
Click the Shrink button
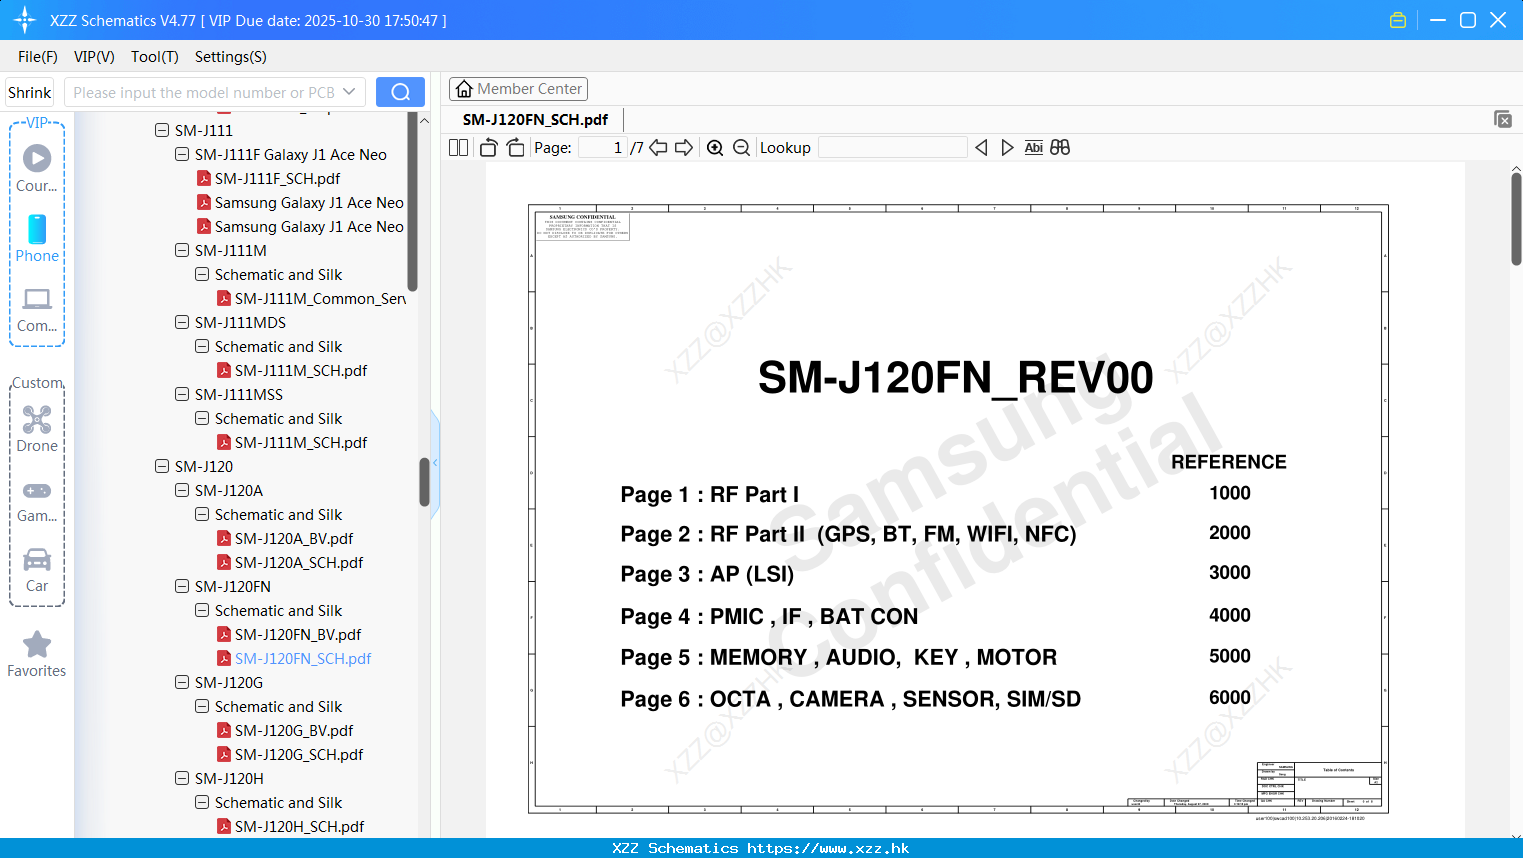pyautogui.click(x=30, y=92)
